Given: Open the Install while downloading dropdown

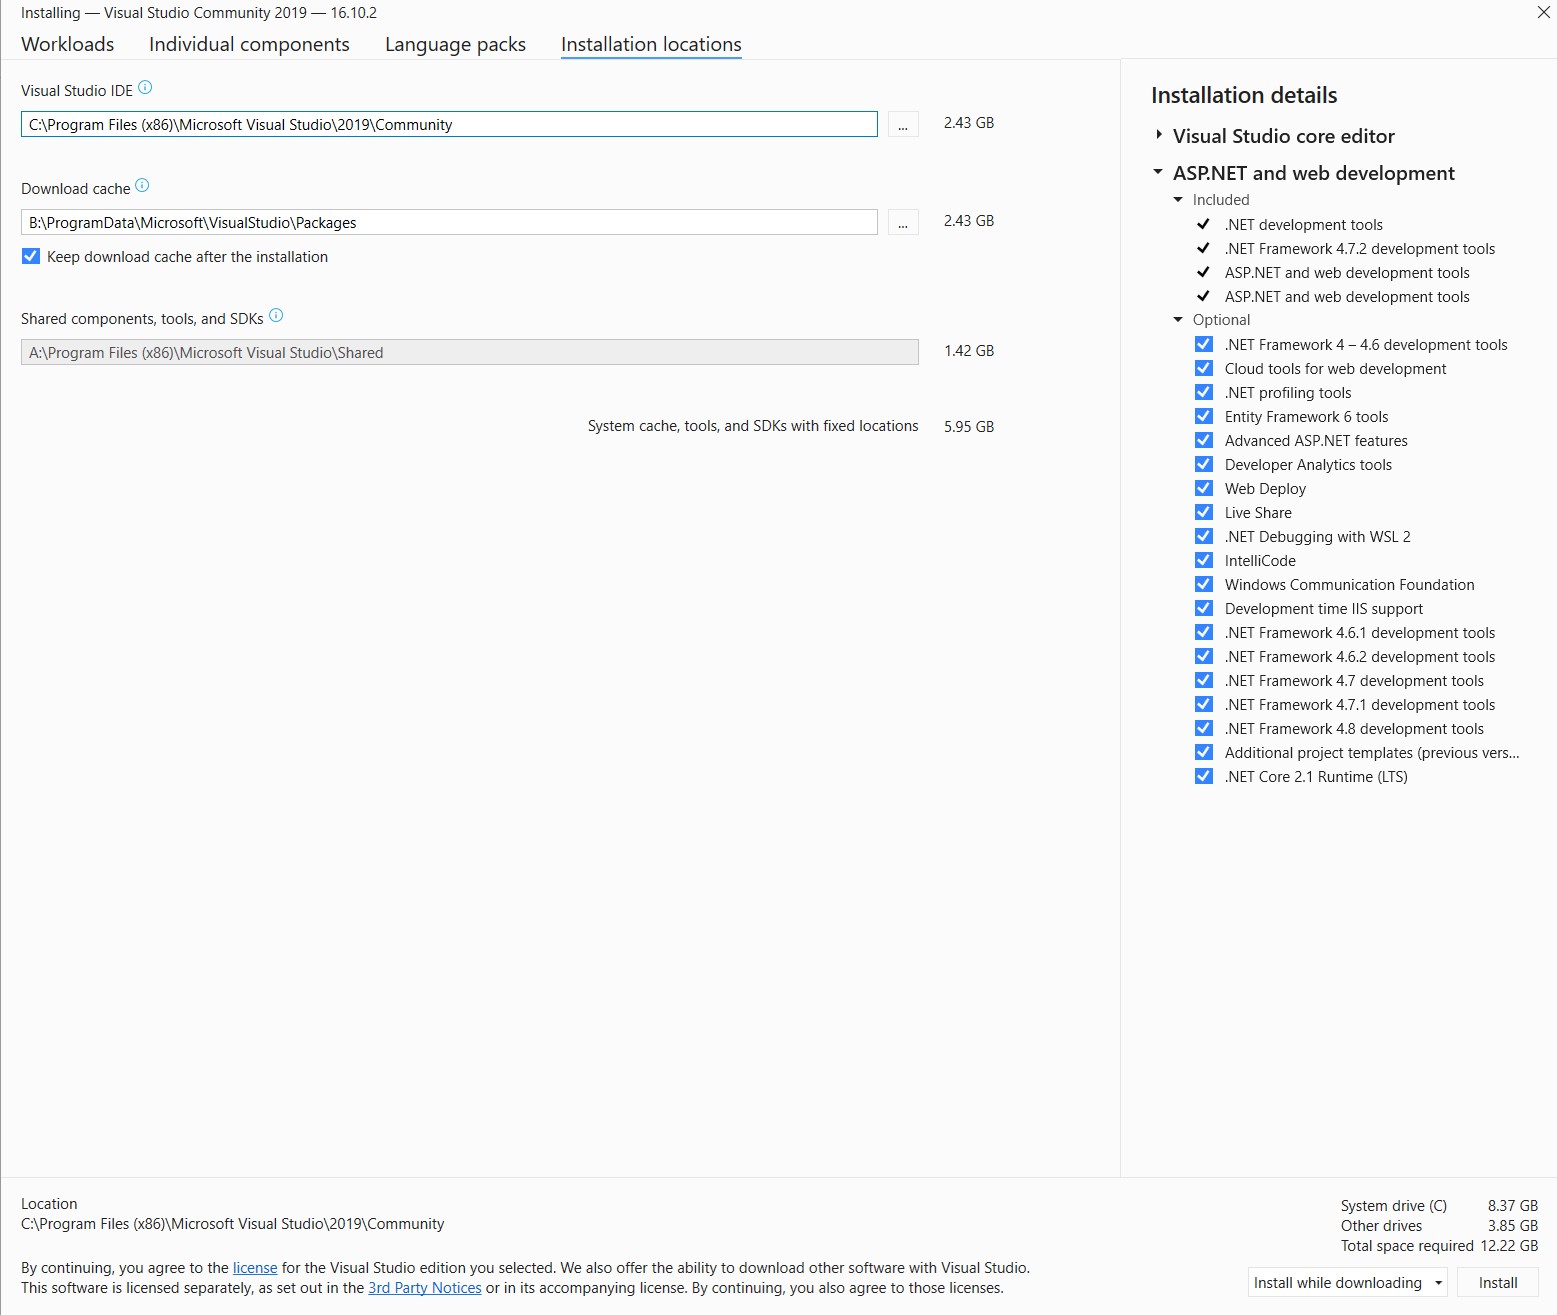Looking at the screenshot, I should coord(1347,1282).
